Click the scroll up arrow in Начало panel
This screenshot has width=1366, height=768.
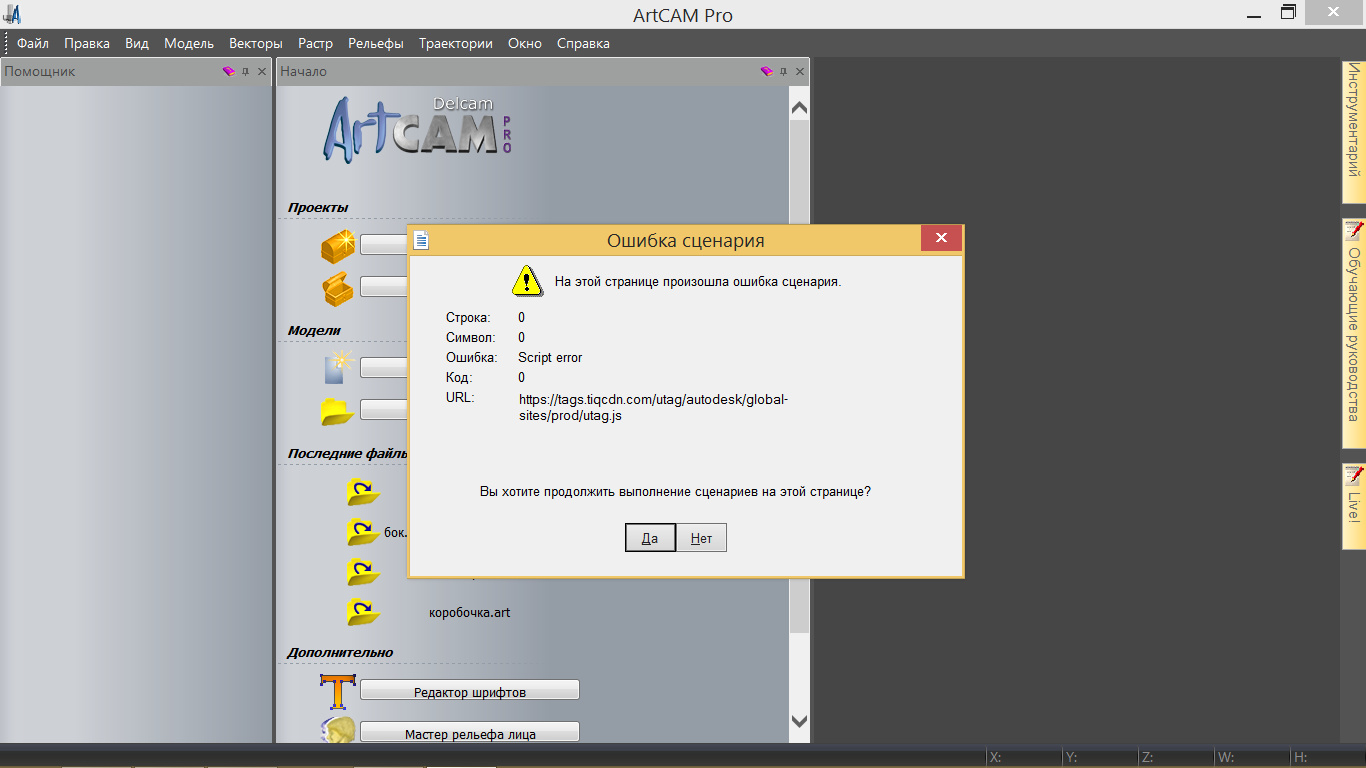coord(799,107)
